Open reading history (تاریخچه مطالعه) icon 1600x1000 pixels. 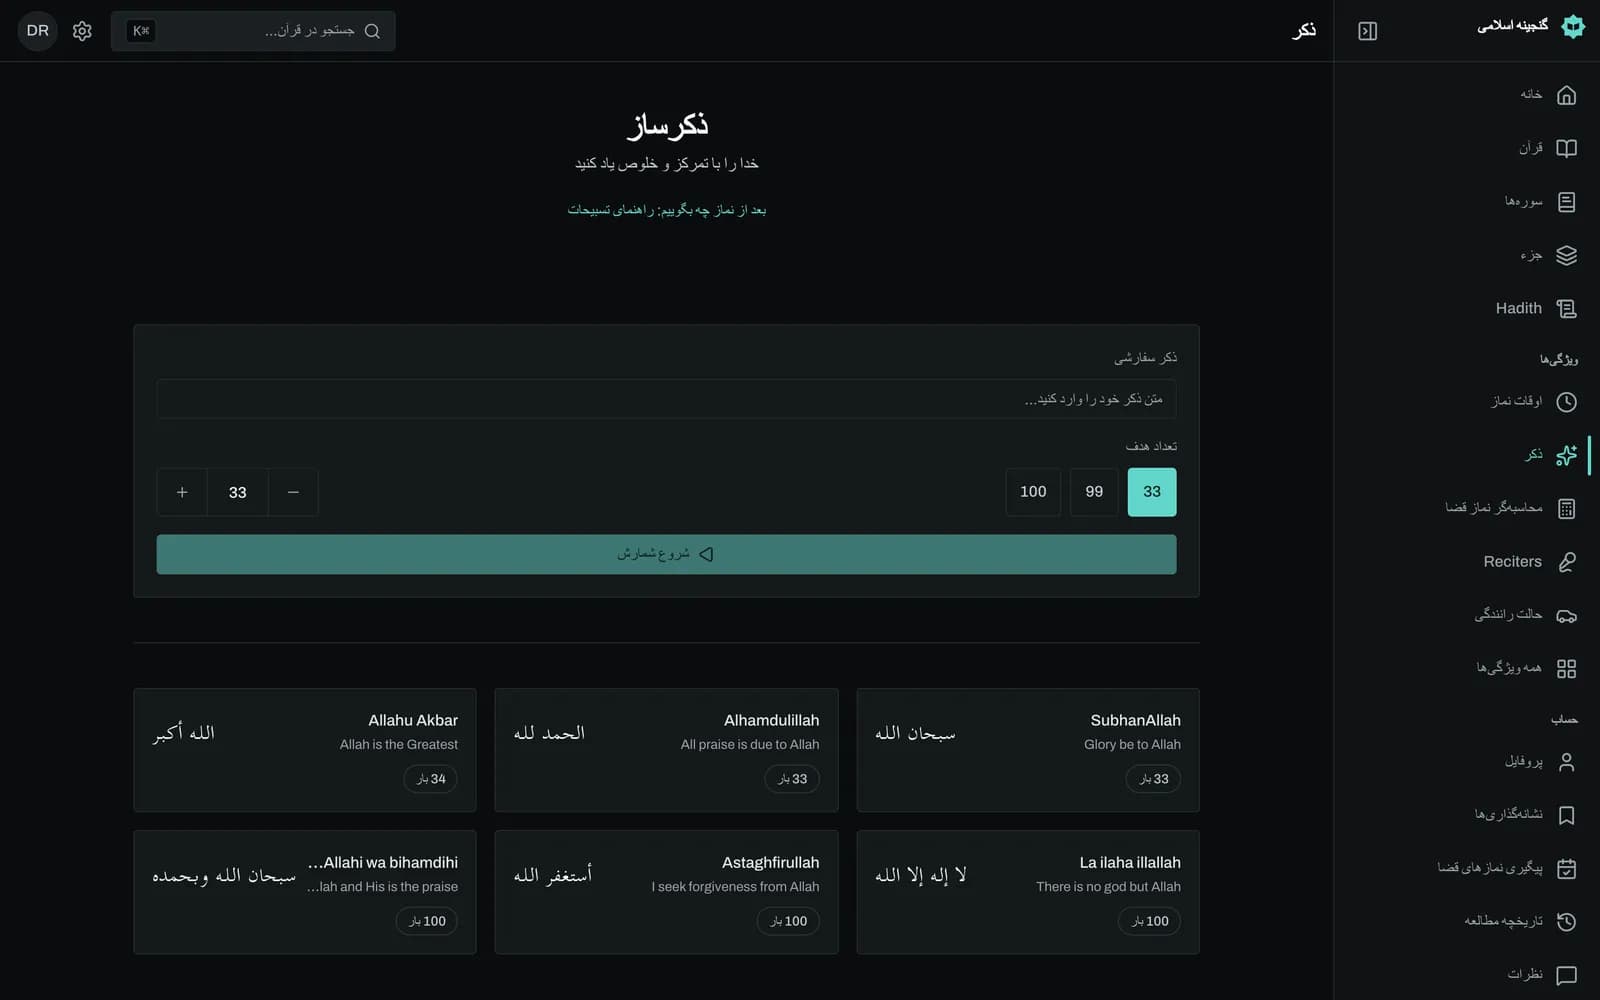click(1566, 921)
